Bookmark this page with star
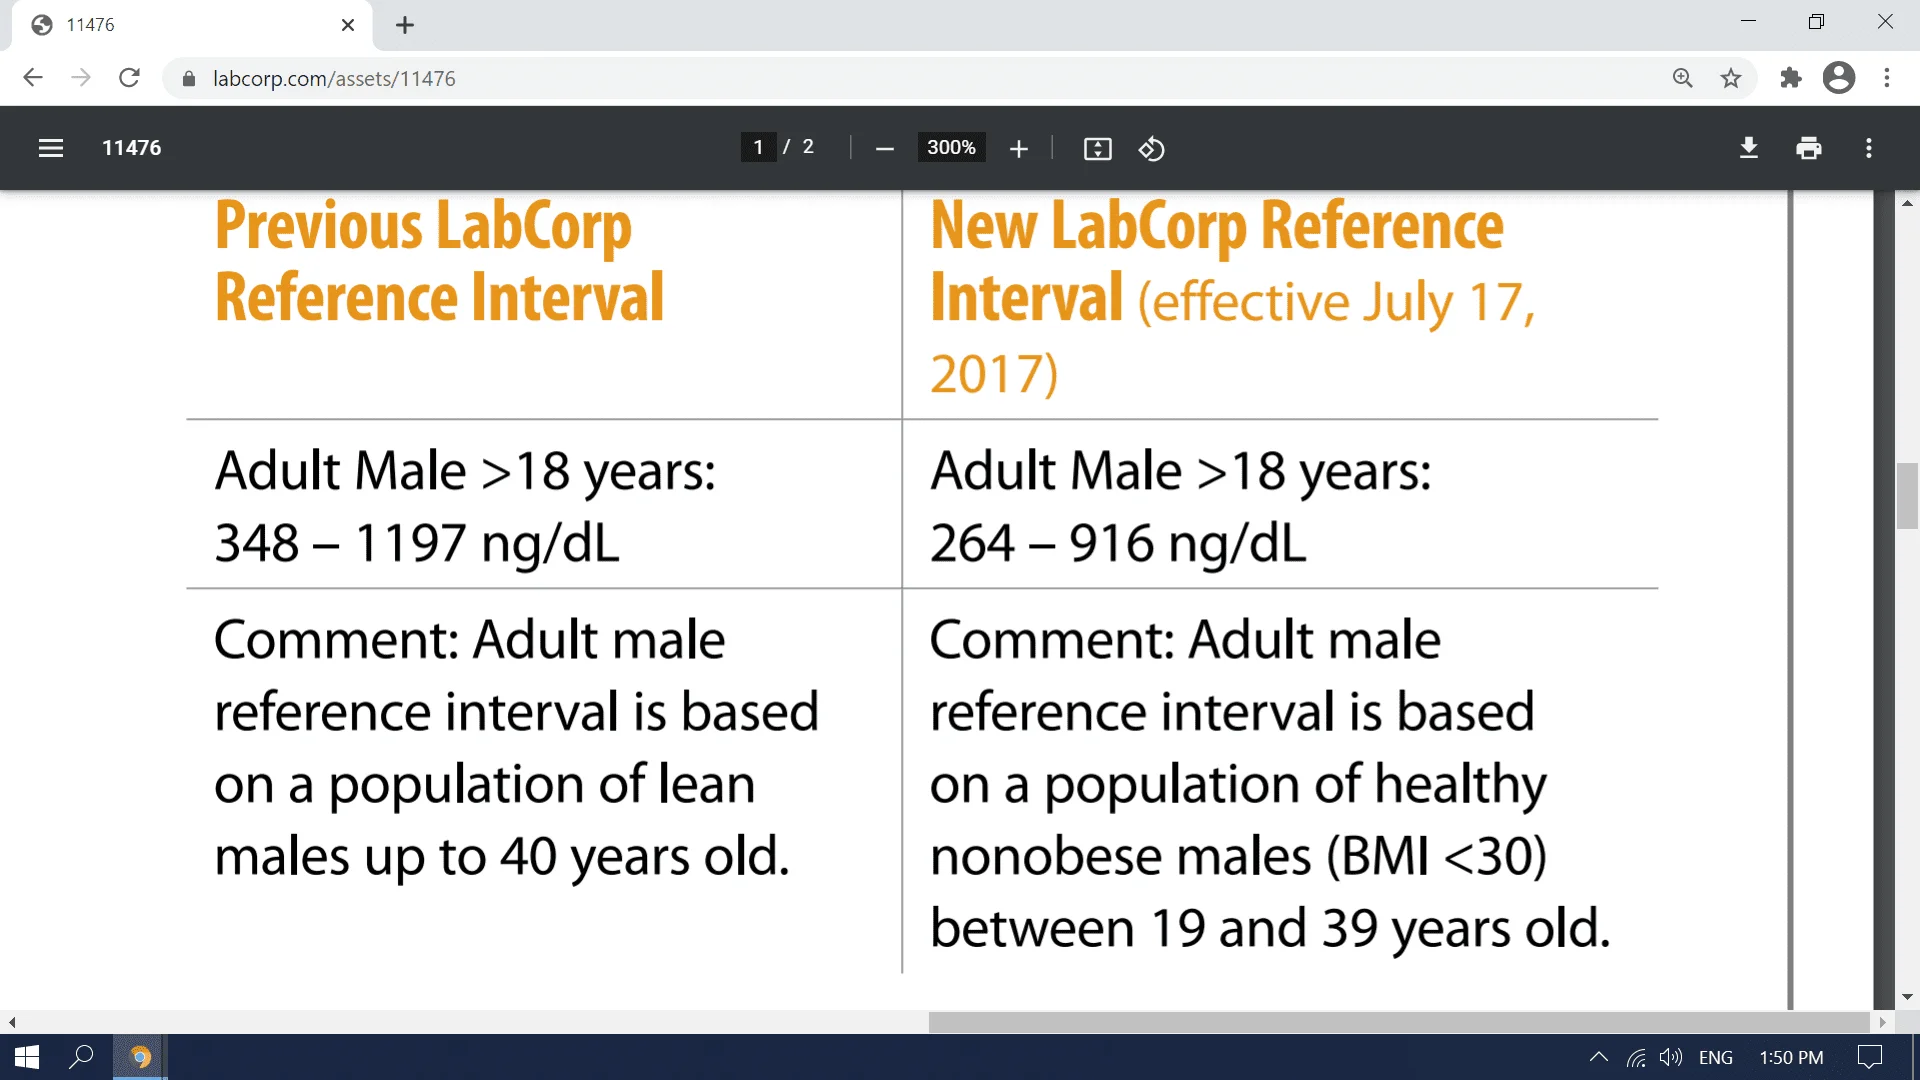Viewport: 1920px width, 1080px height. click(1731, 78)
